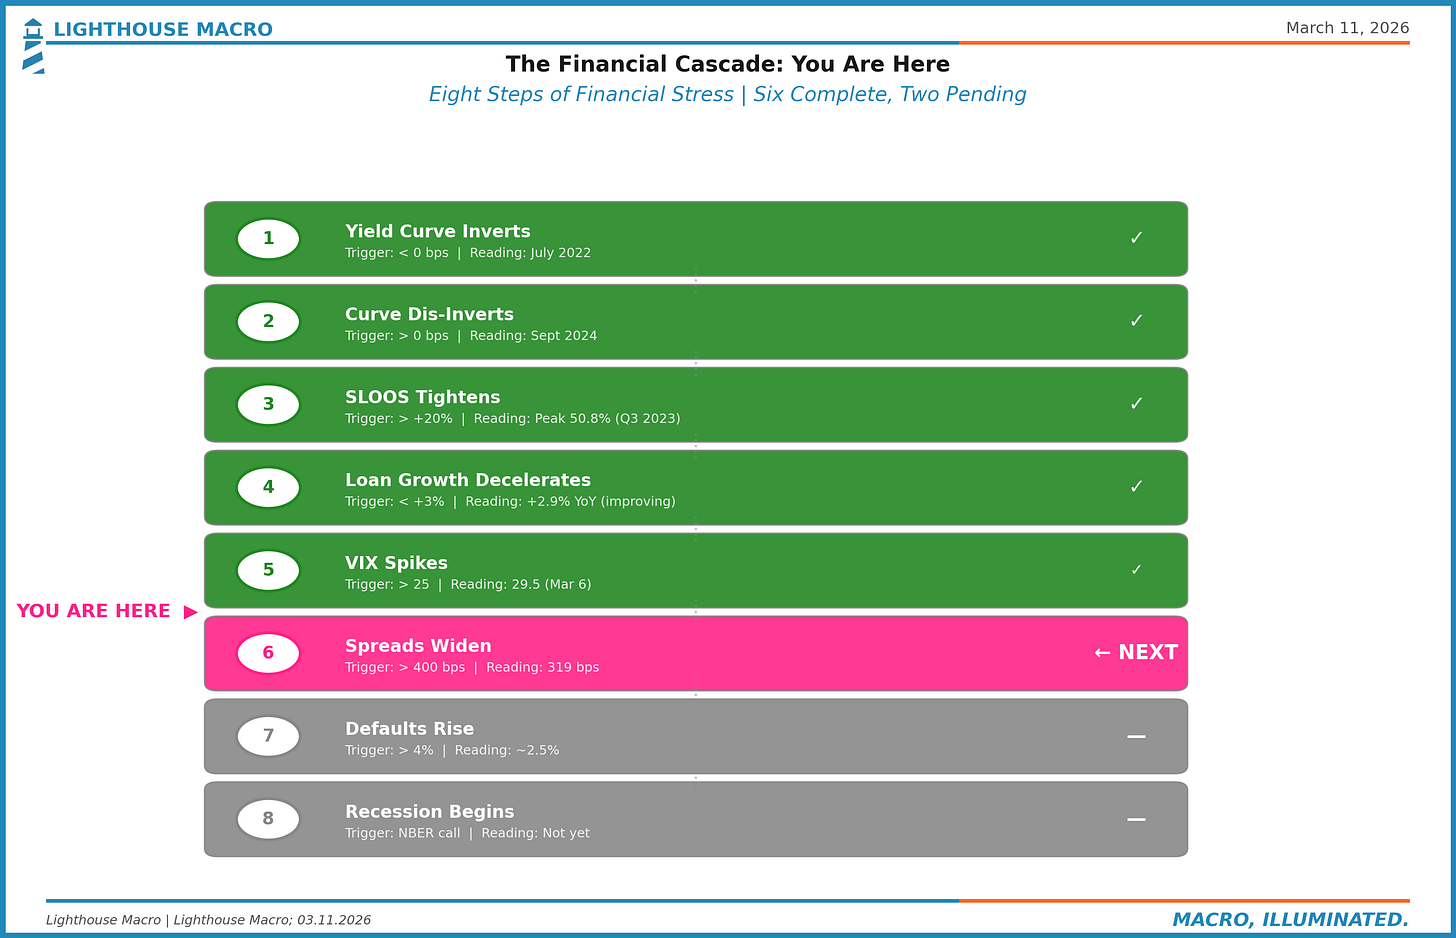This screenshot has height=938, width=1456.
Task: Click the checkmark on Loan Growth Decelerates
Action: coord(1136,487)
